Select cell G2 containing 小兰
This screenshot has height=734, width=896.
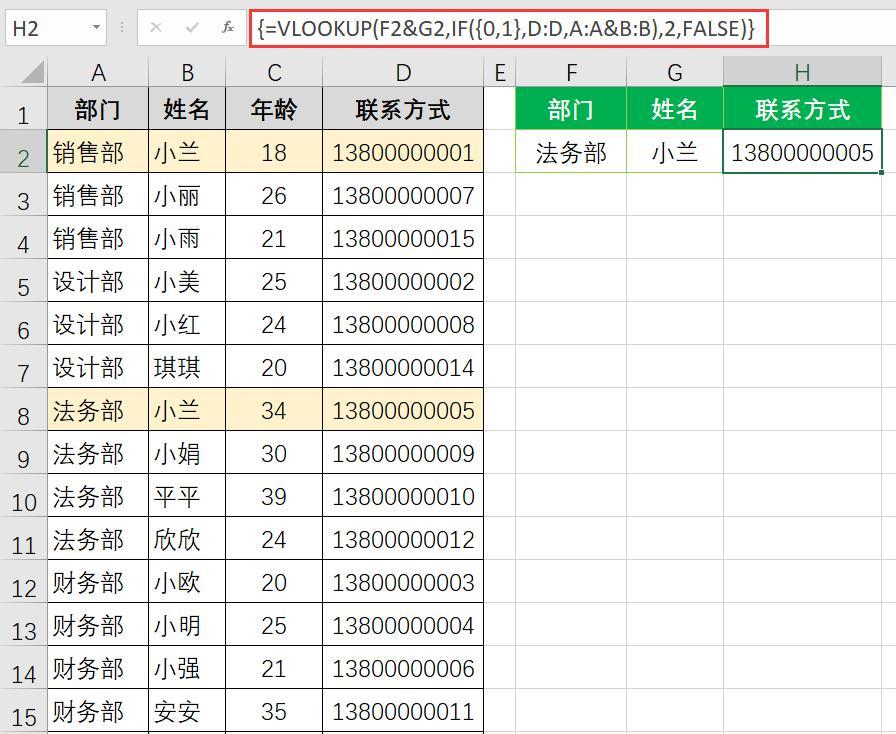(675, 151)
